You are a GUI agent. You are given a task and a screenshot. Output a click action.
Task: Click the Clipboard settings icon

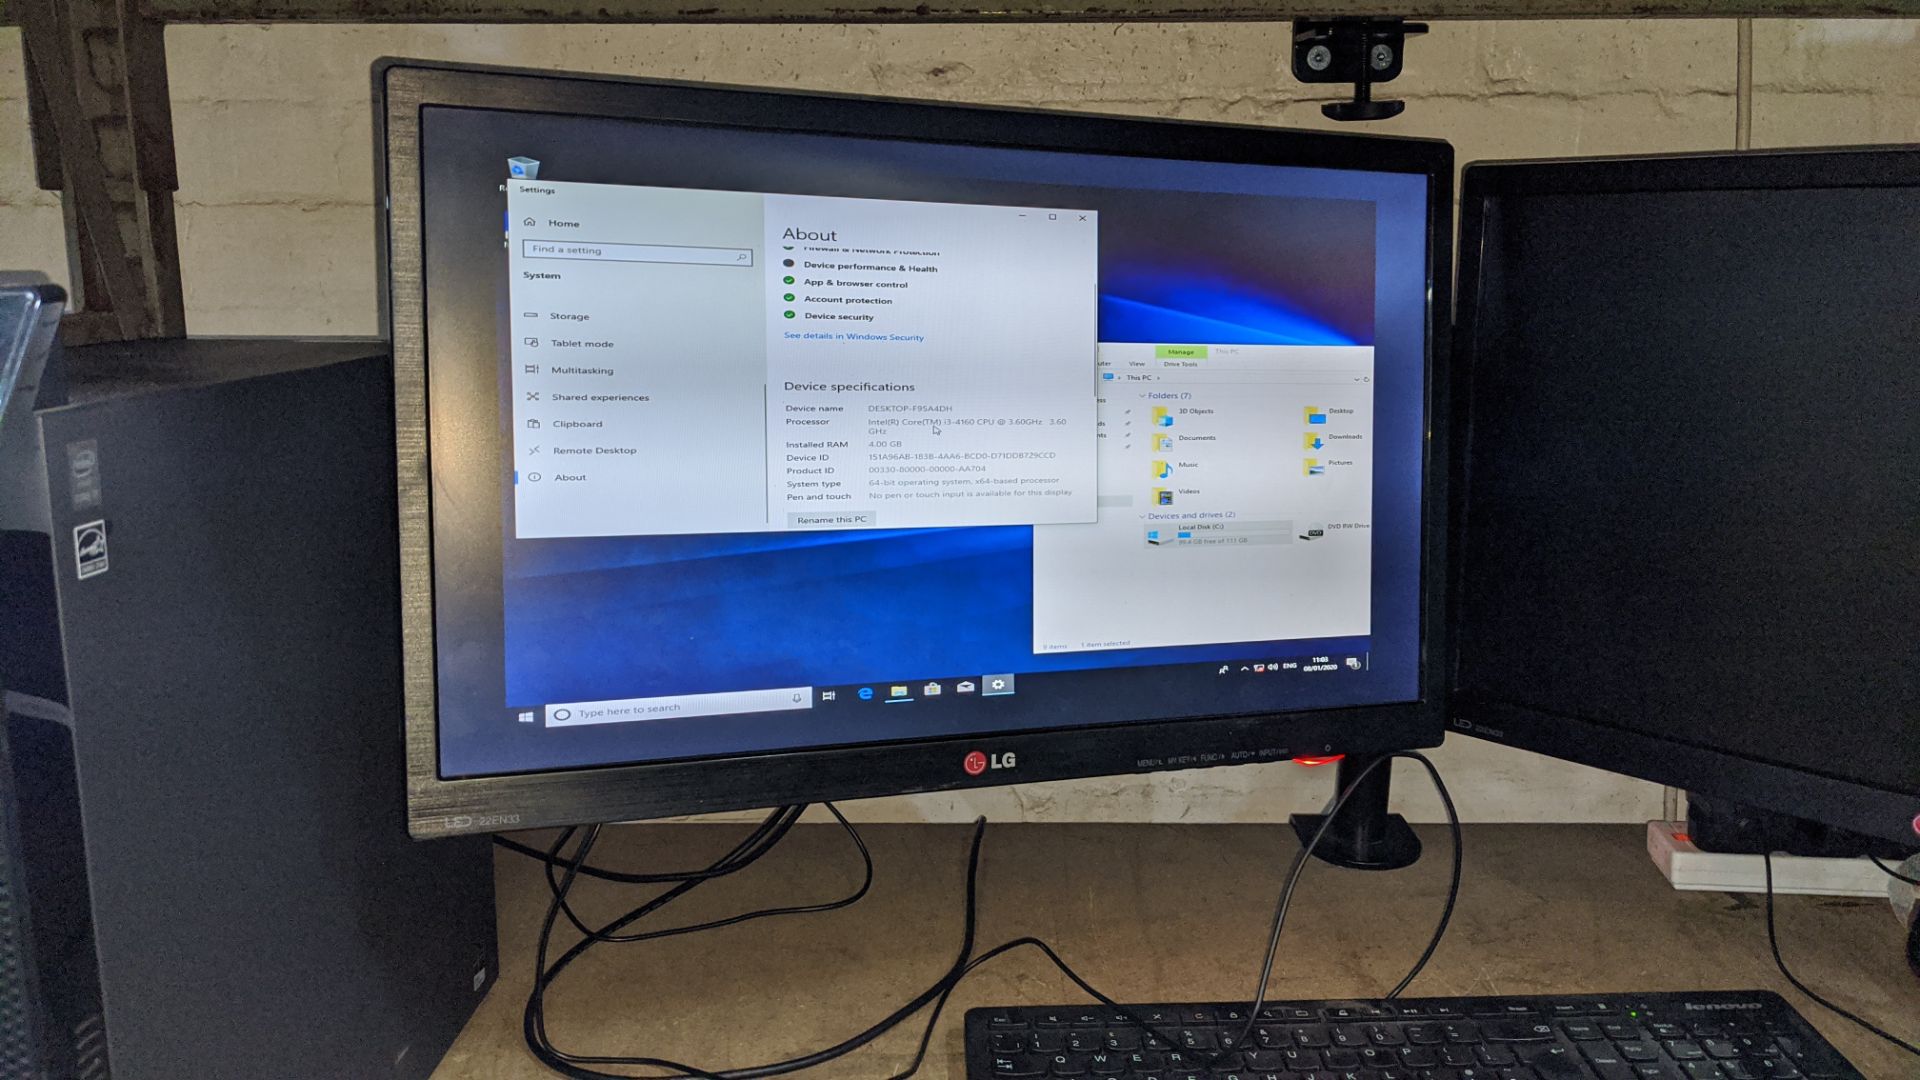[x=535, y=423]
